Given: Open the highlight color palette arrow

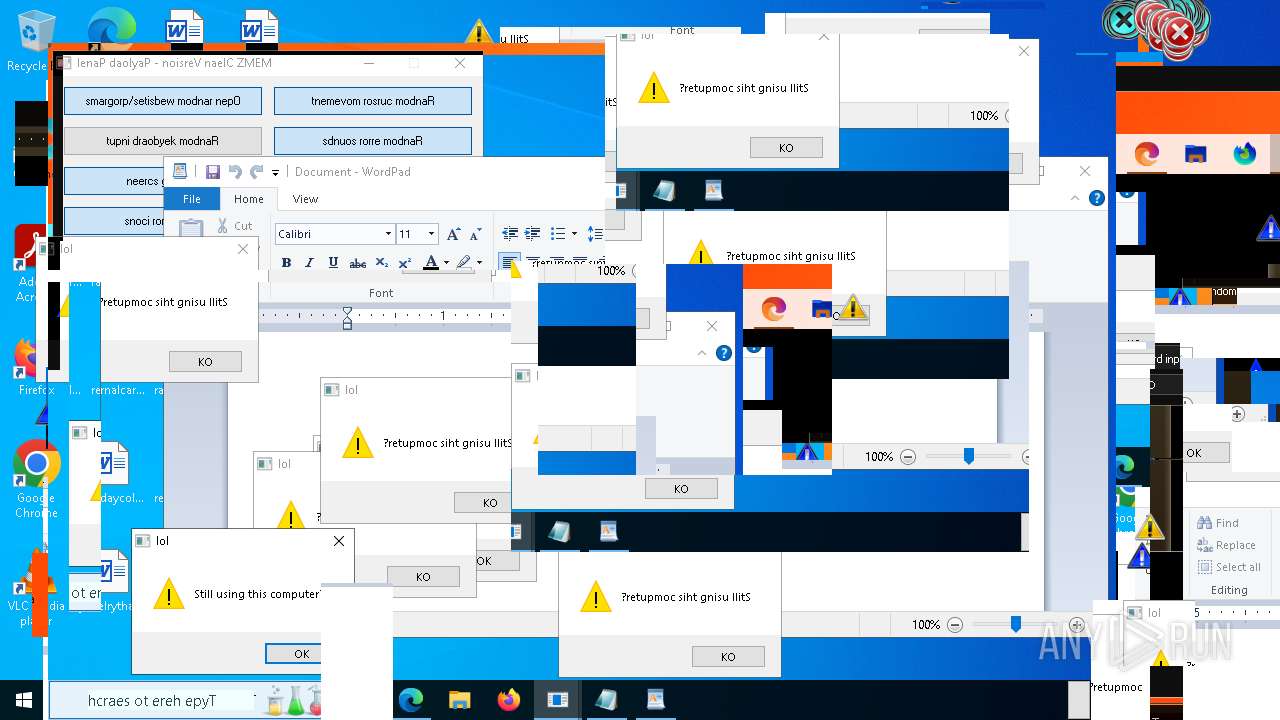Looking at the screenshot, I should pyautogui.click(x=479, y=263).
